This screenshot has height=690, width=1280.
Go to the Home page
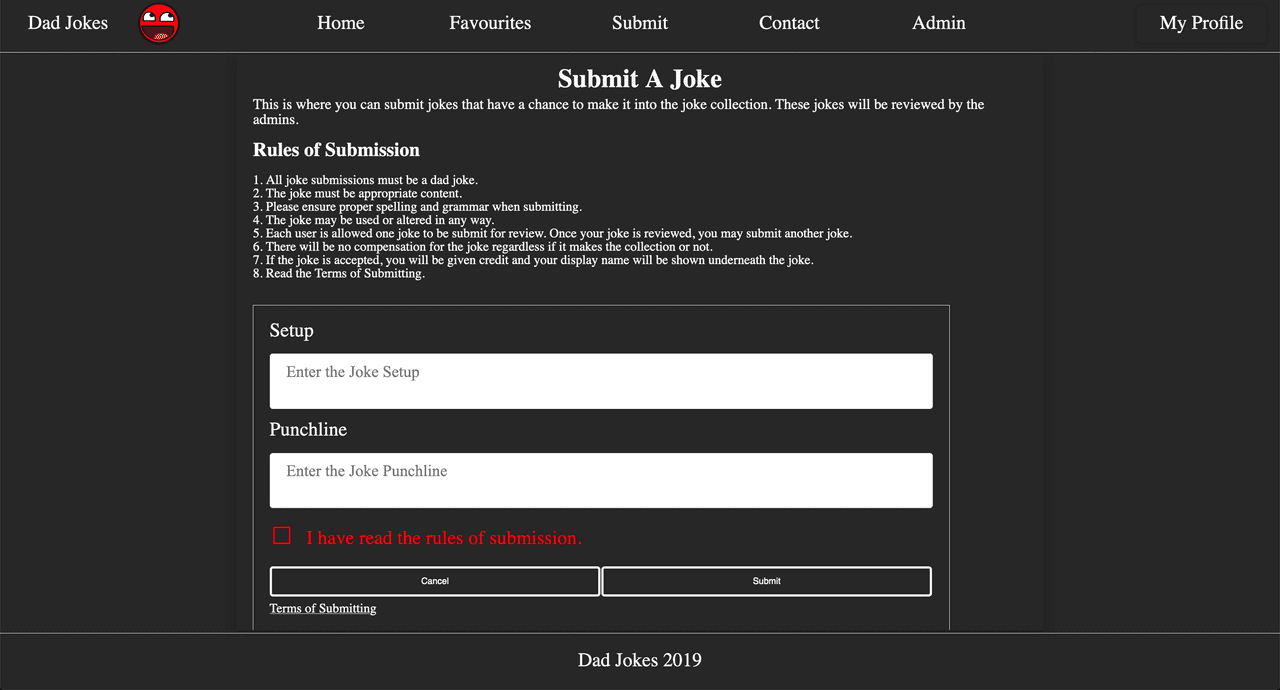point(341,23)
